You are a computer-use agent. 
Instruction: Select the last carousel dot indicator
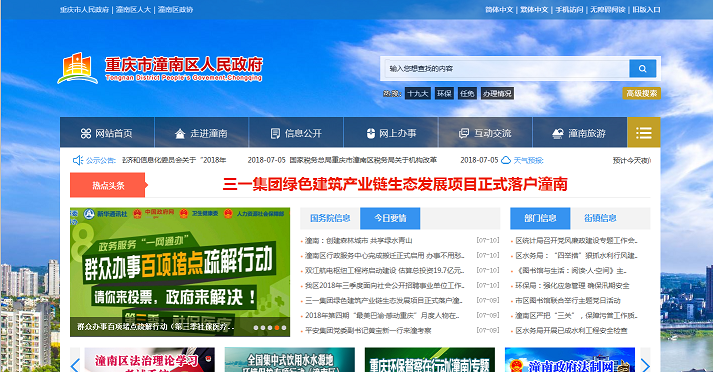coord(284,327)
